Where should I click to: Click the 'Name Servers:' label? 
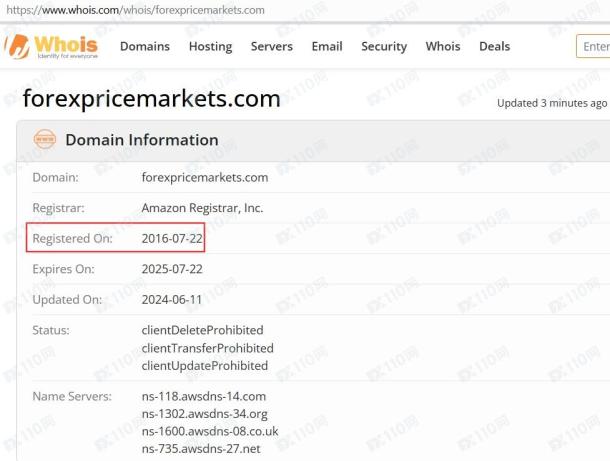[x=72, y=396]
